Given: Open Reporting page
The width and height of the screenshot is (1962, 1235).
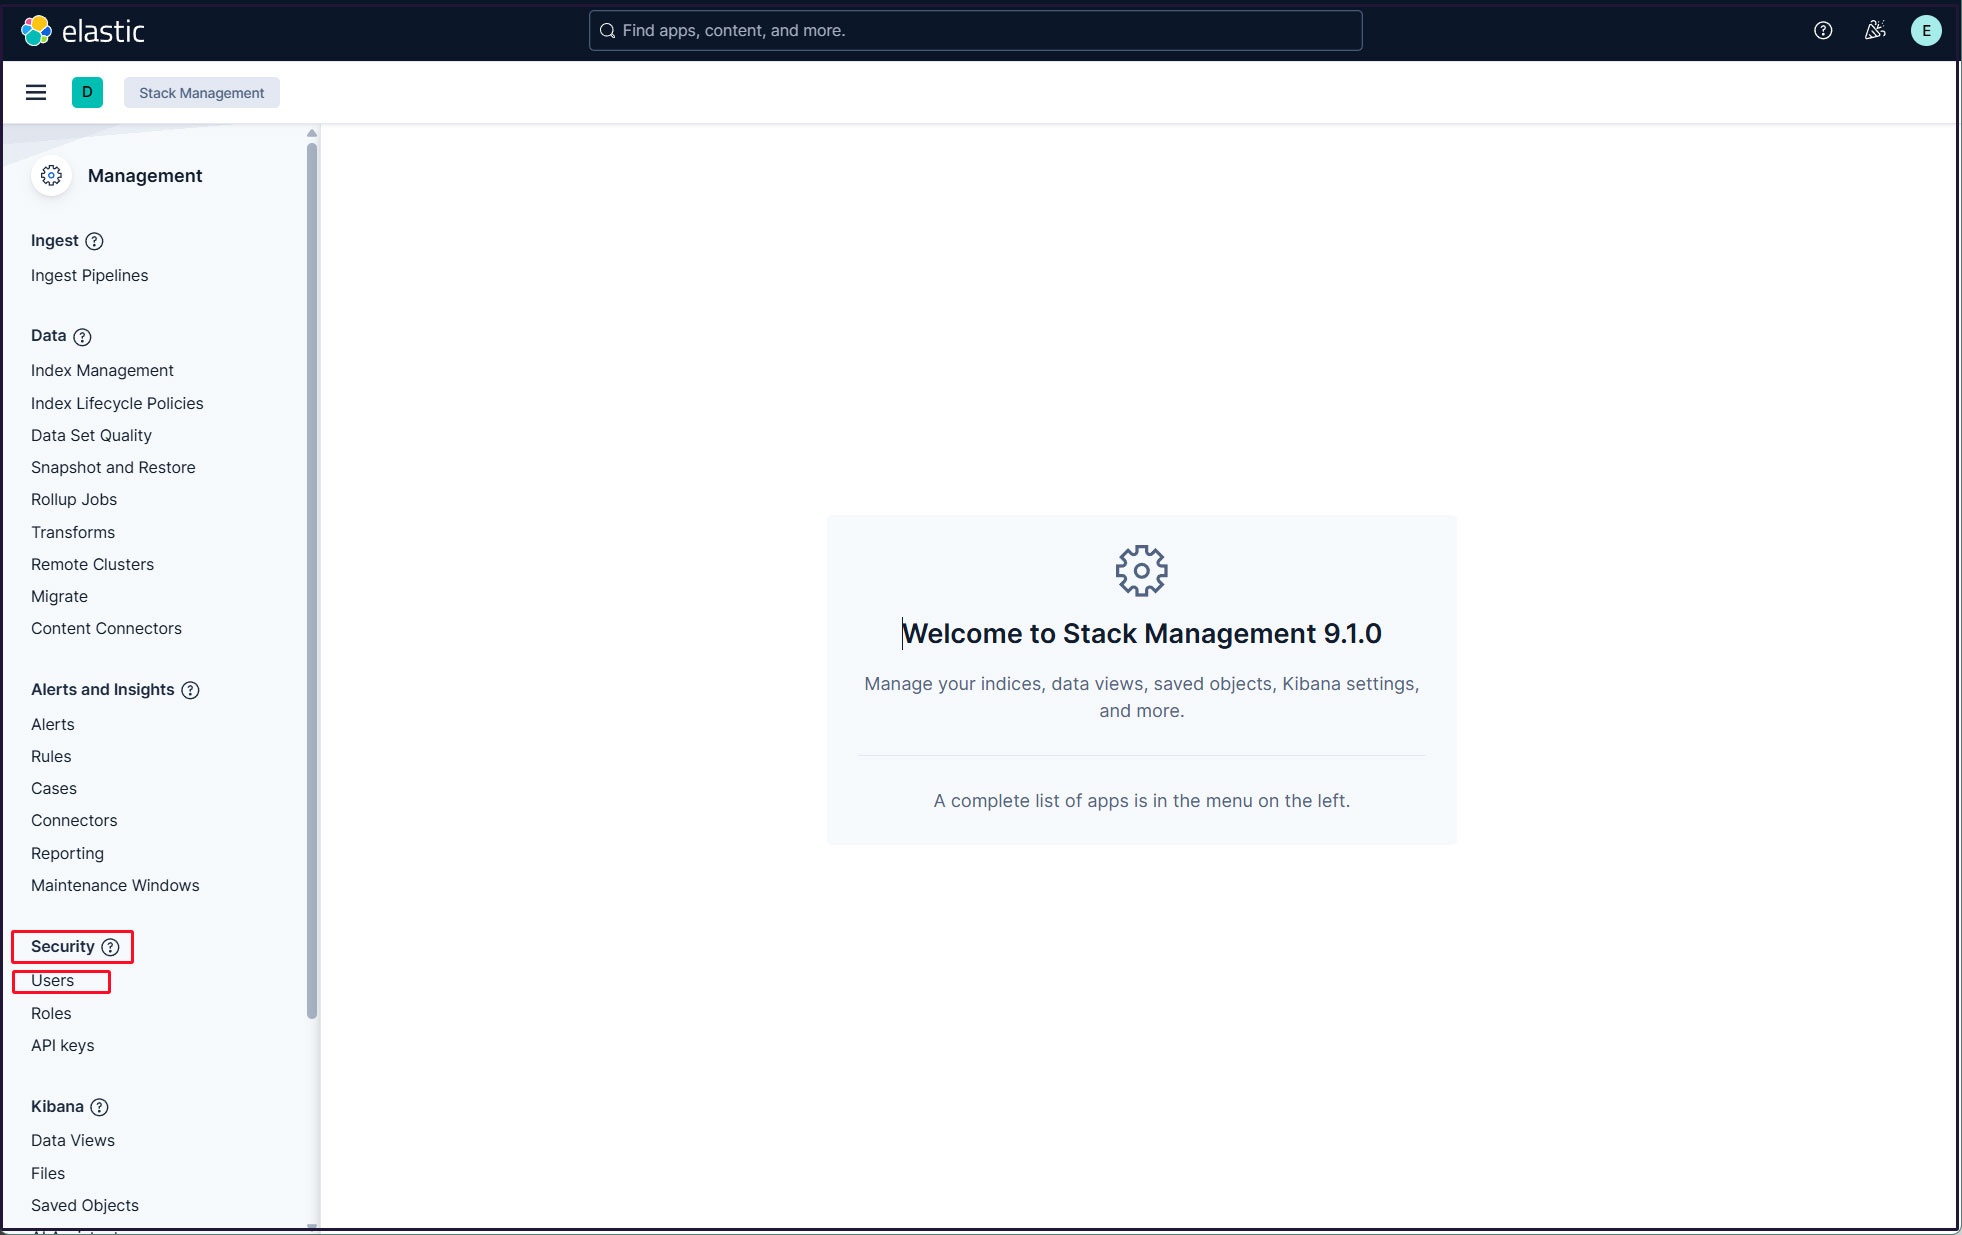Looking at the screenshot, I should tap(67, 853).
